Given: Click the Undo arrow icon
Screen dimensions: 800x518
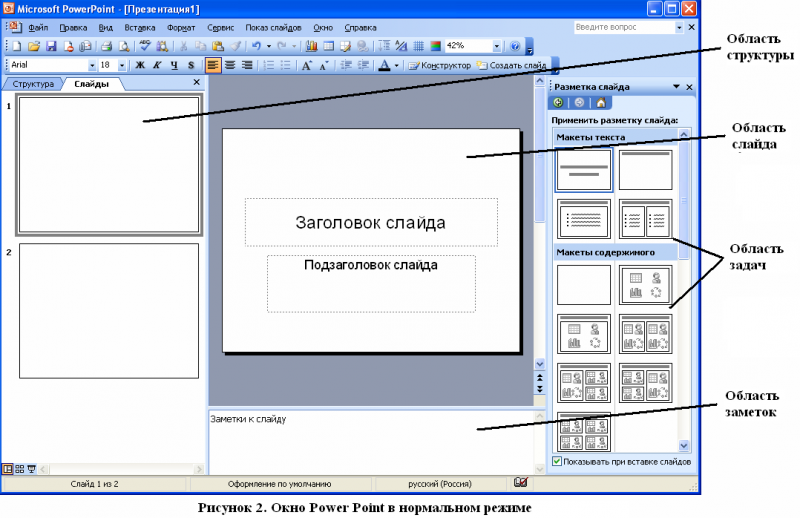Looking at the screenshot, I should (257, 46).
